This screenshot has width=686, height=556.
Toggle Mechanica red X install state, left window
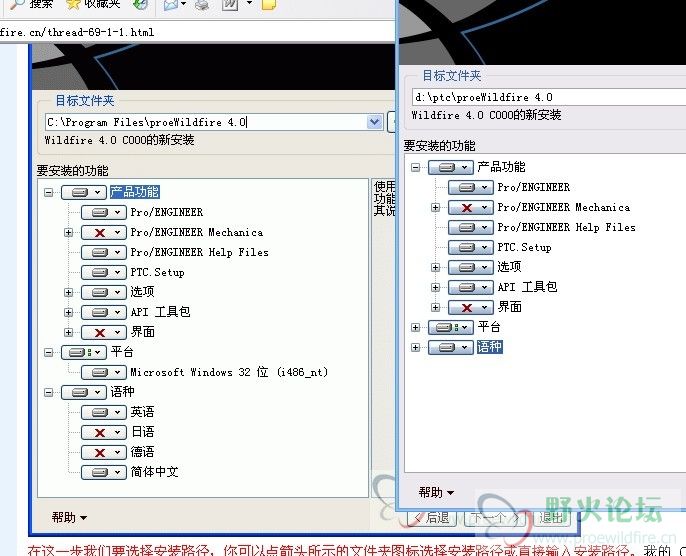[104, 233]
